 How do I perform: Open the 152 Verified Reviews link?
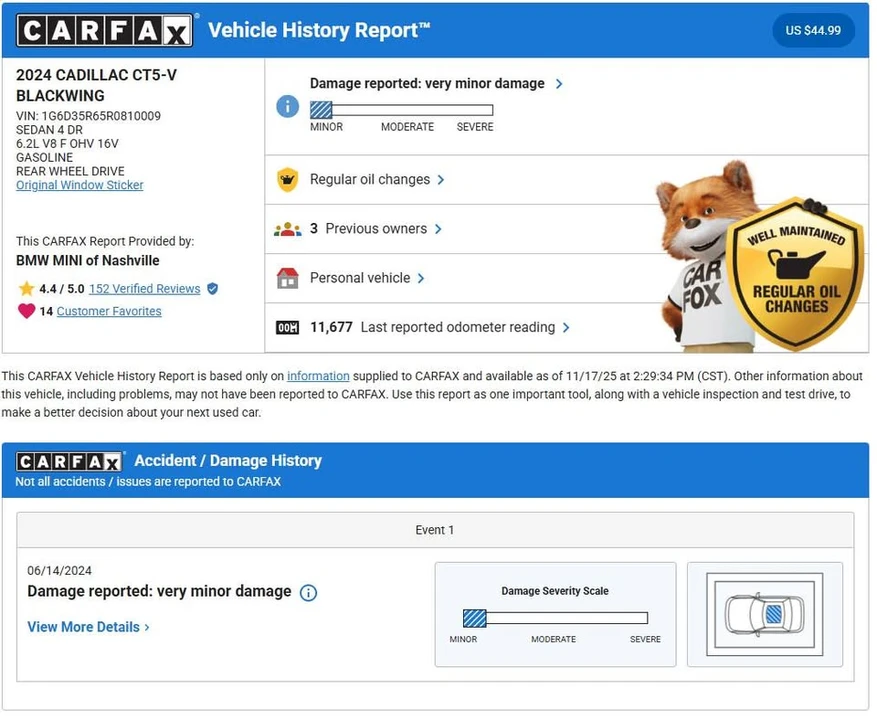pos(145,290)
